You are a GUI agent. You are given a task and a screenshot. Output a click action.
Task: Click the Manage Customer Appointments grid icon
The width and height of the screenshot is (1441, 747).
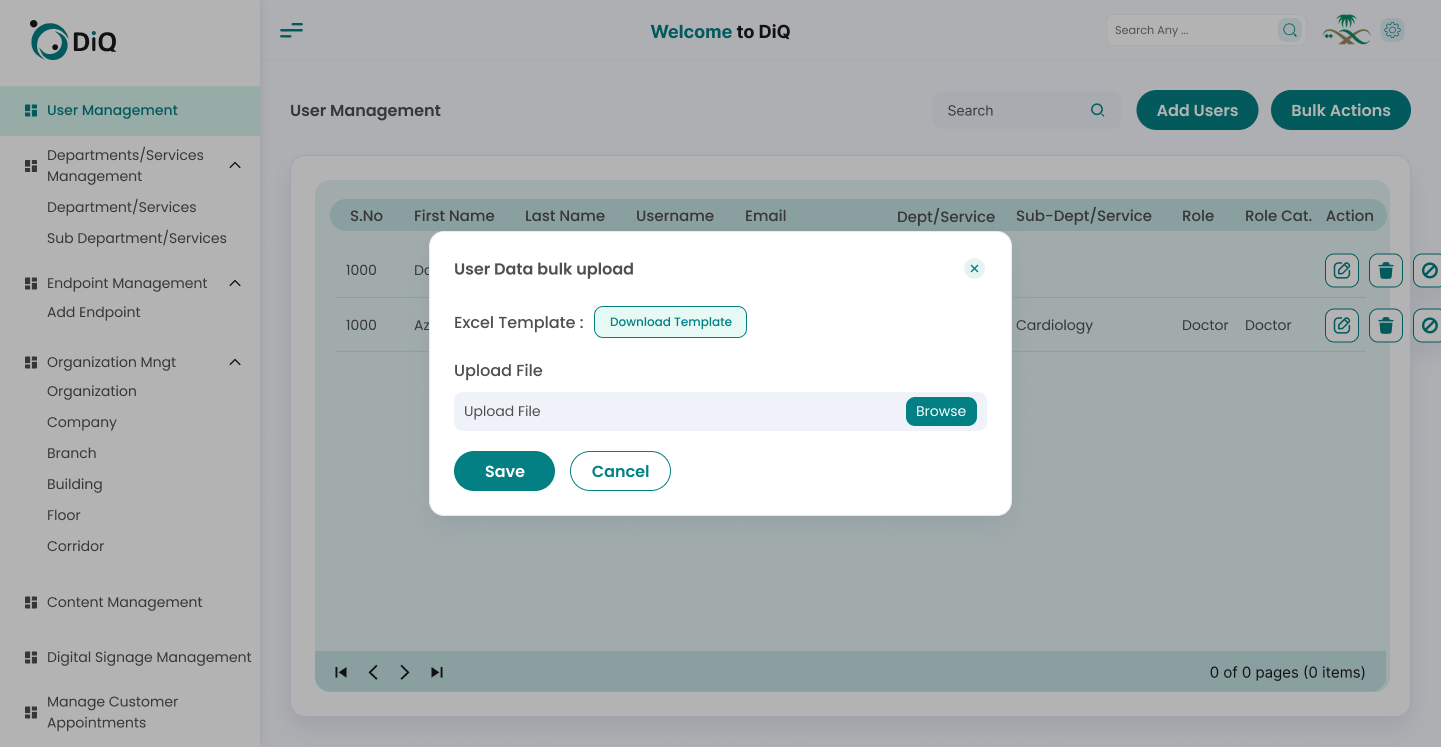point(31,712)
